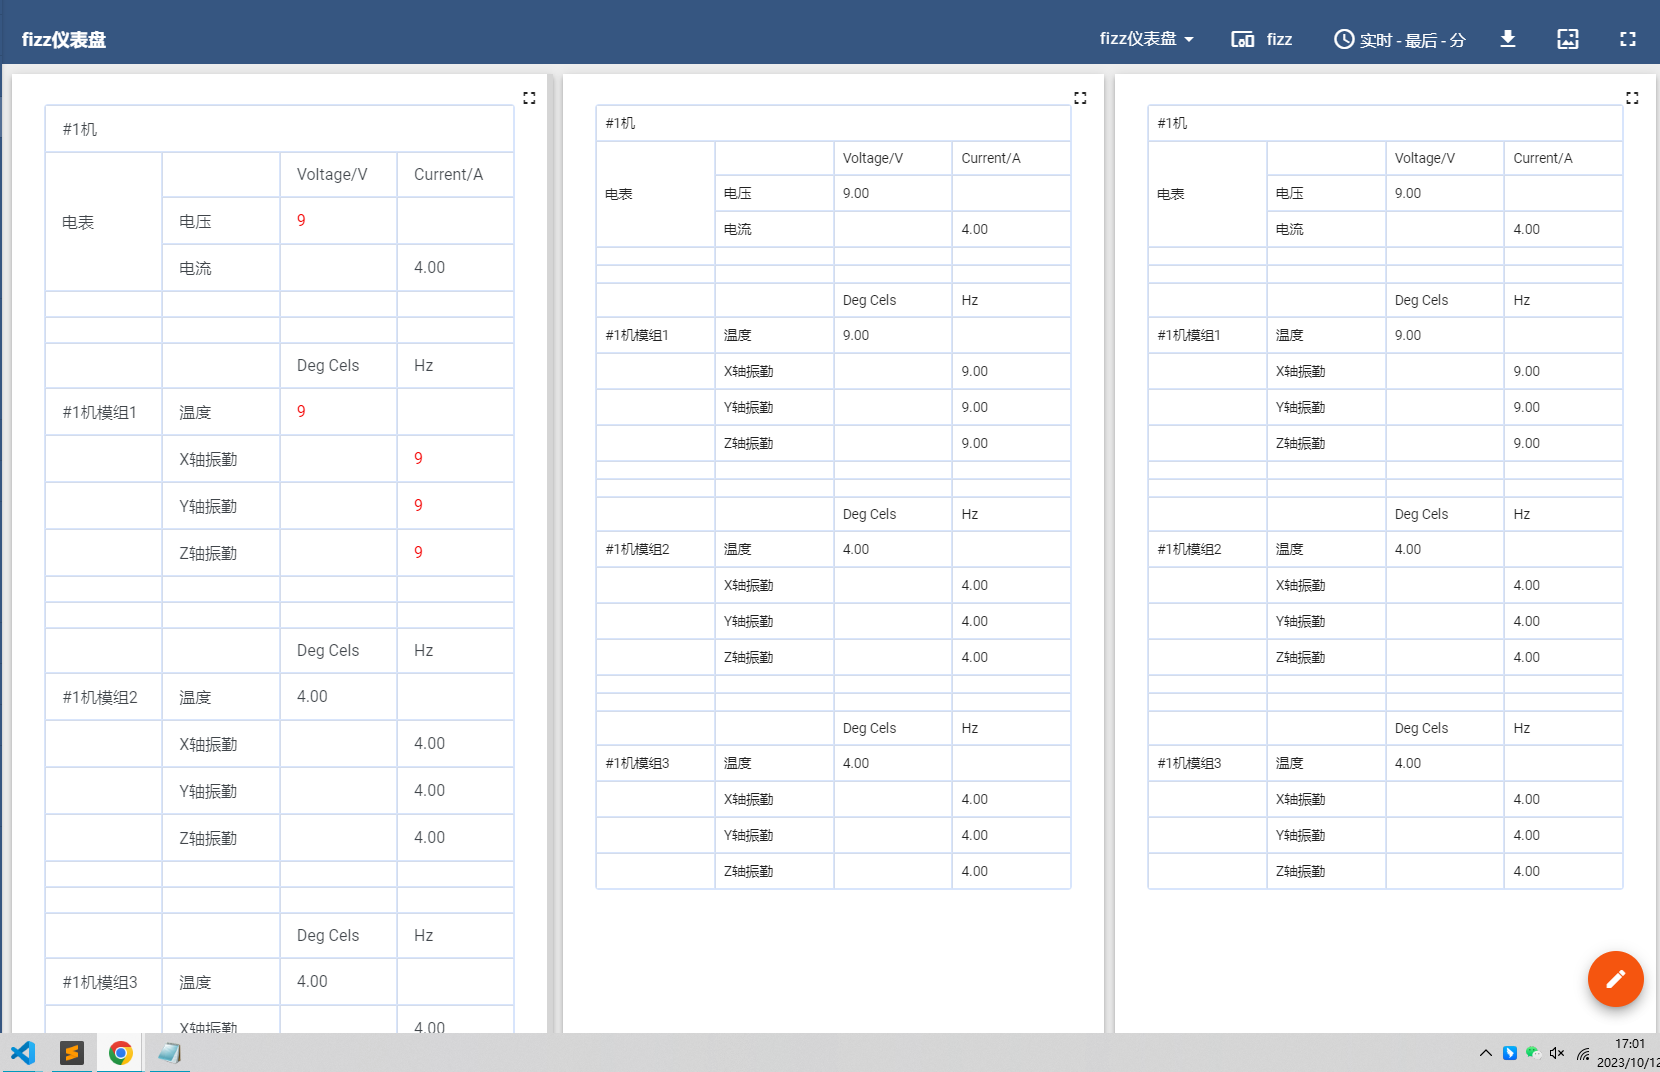Viewport: 1660px width, 1072px height.
Task: Click #1机模组3 label in right table
Action: tap(1189, 763)
